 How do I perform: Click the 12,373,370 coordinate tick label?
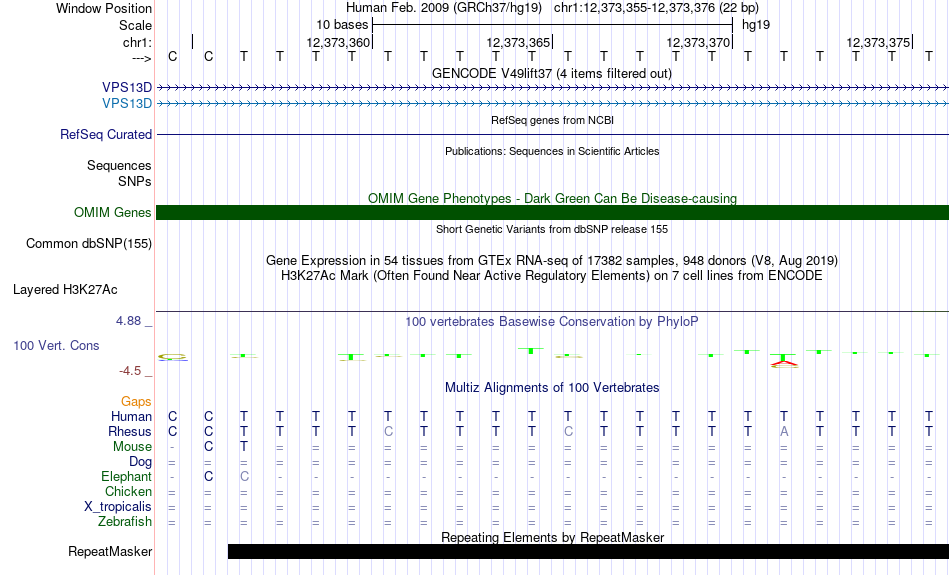click(x=698, y=42)
